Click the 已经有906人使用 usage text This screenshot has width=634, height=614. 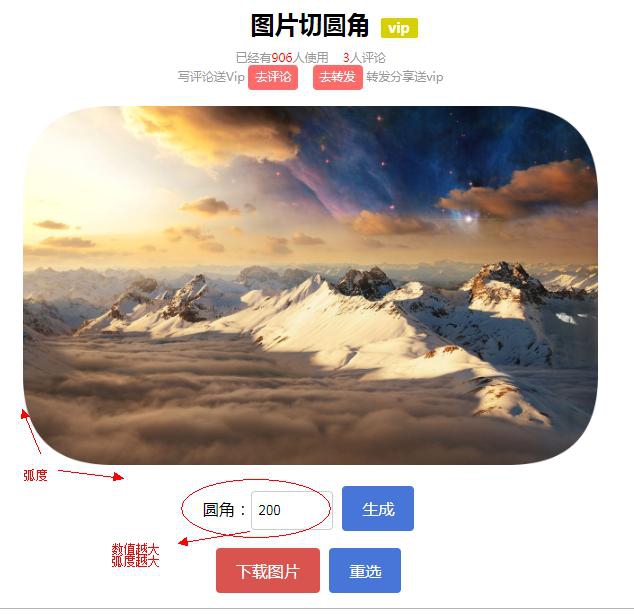[282, 58]
